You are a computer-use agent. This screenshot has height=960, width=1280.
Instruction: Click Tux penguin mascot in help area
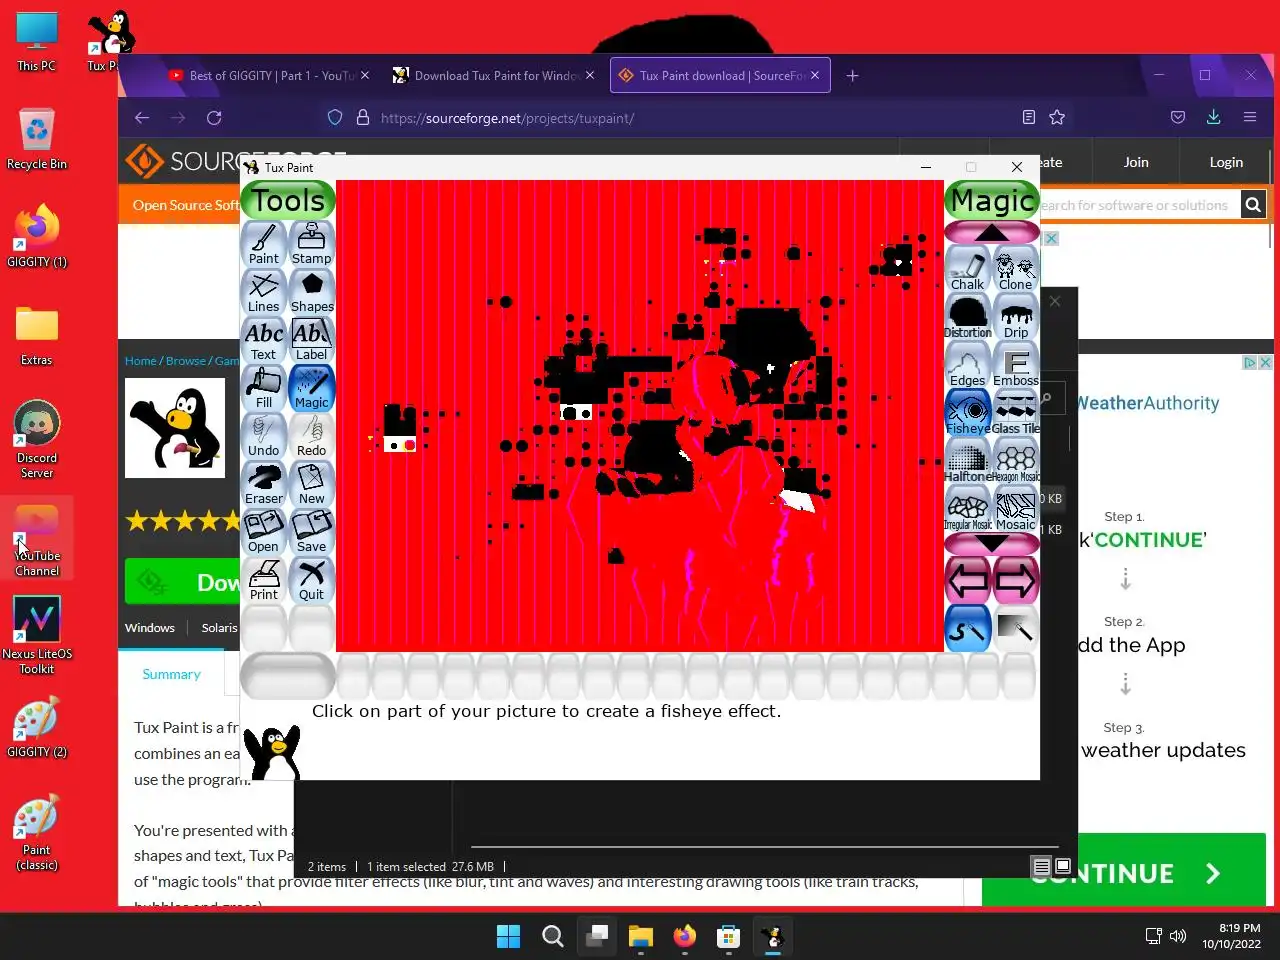[x=272, y=752]
